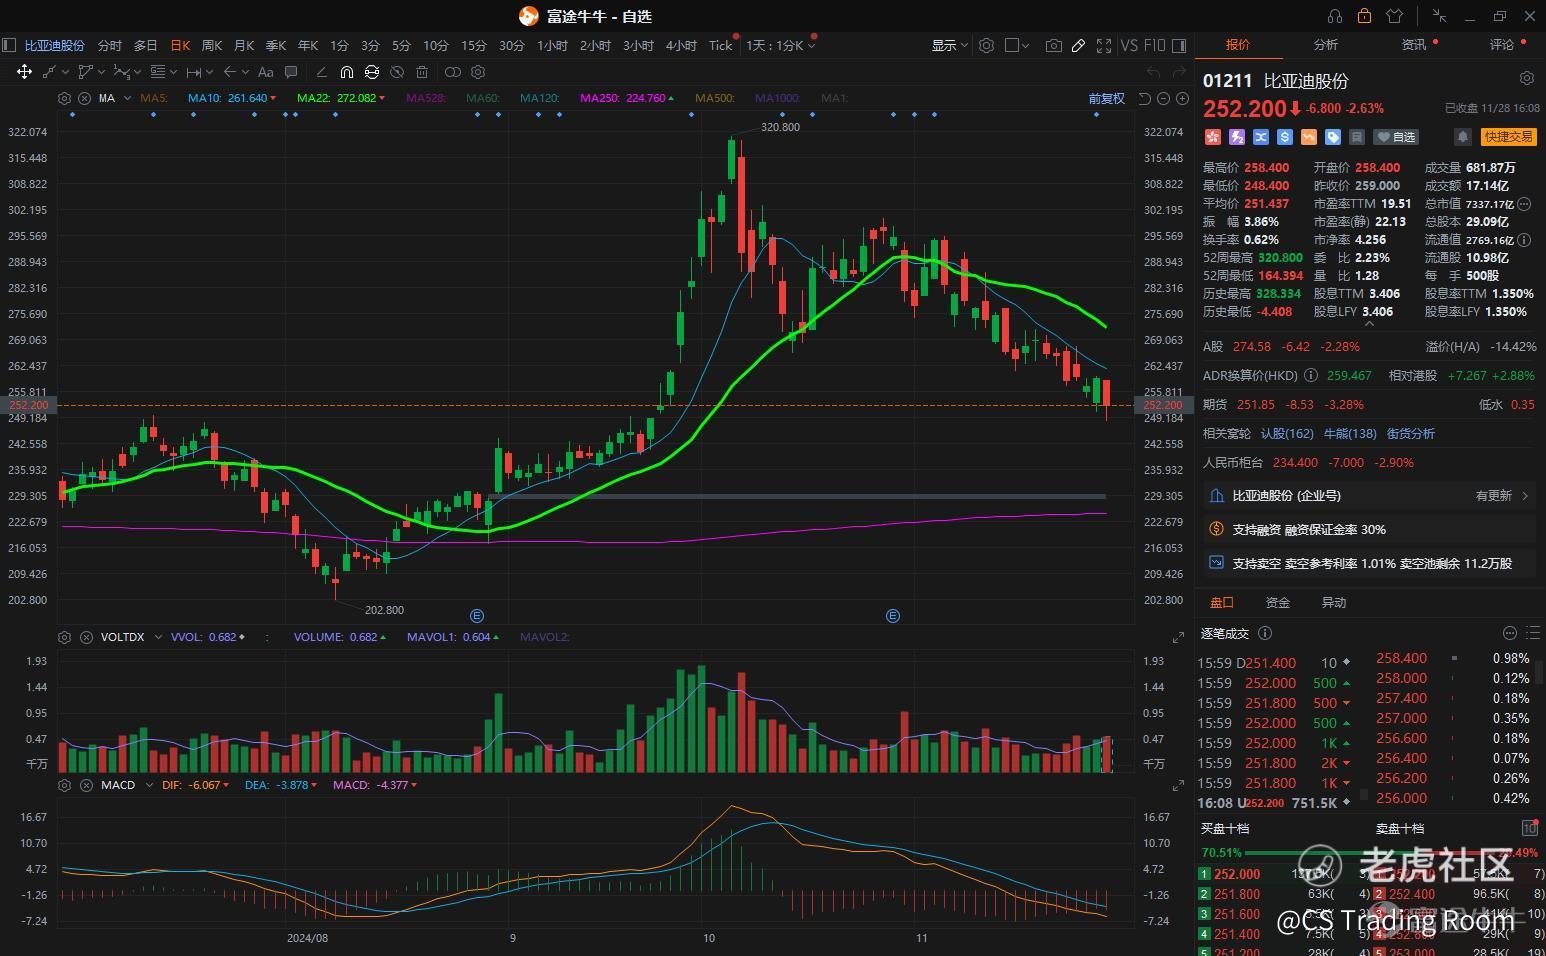The image size is (1546, 956).
Task: Open customer service headset icon
Action: (1335, 16)
